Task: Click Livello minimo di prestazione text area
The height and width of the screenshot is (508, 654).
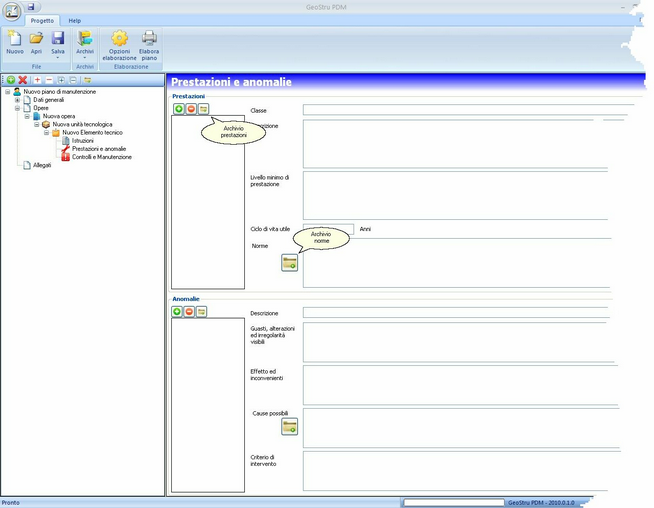Action: click(455, 195)
